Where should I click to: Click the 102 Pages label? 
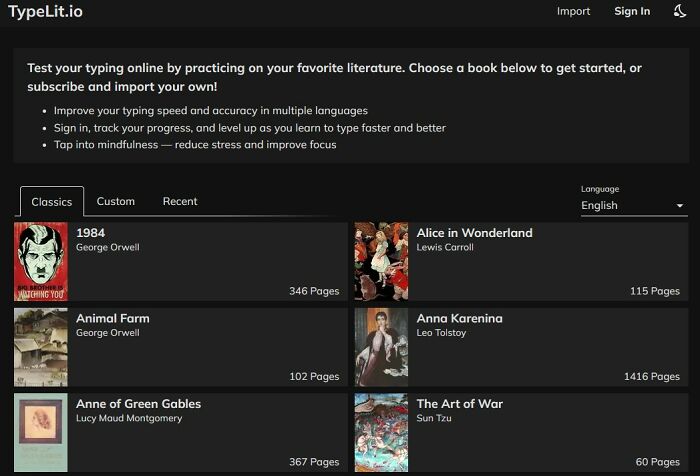(x=314, y=376)
